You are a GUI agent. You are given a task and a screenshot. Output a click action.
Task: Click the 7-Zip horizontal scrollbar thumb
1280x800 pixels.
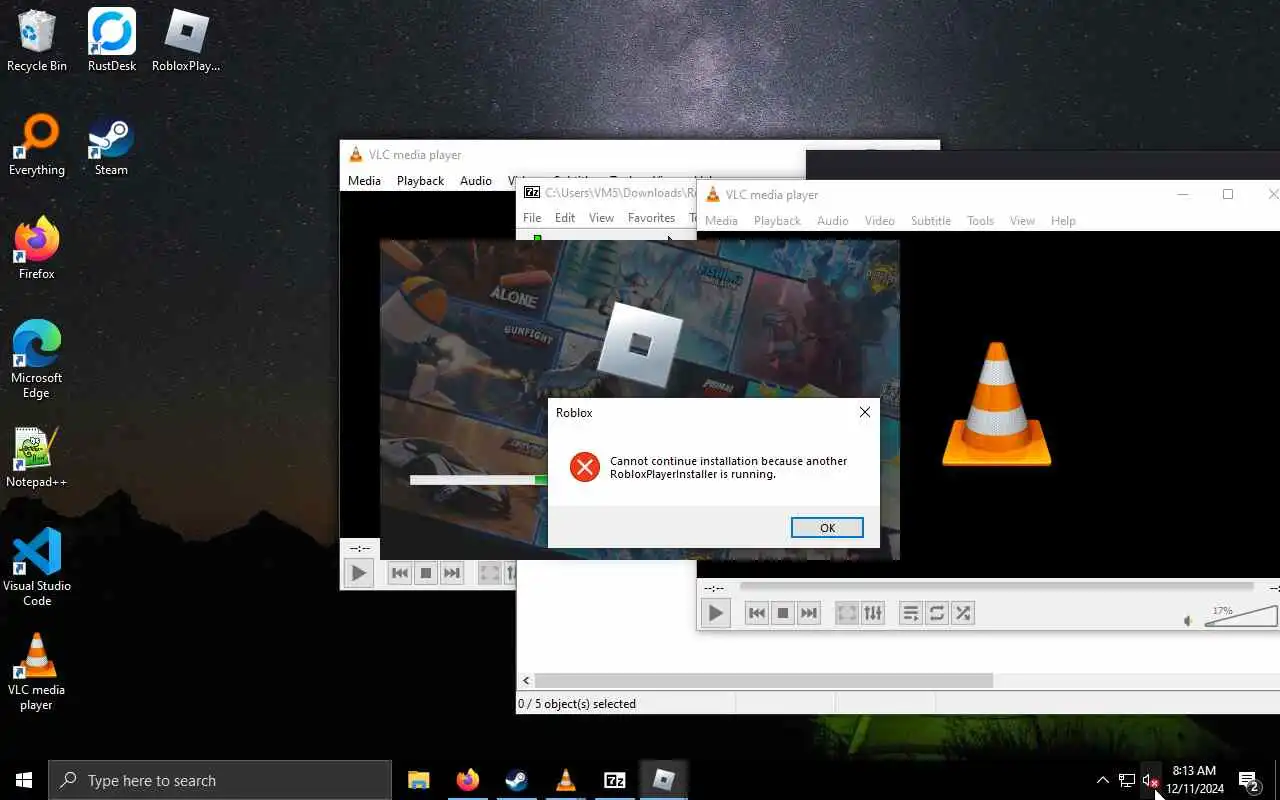pyautogui.click(x=763, y=680)
